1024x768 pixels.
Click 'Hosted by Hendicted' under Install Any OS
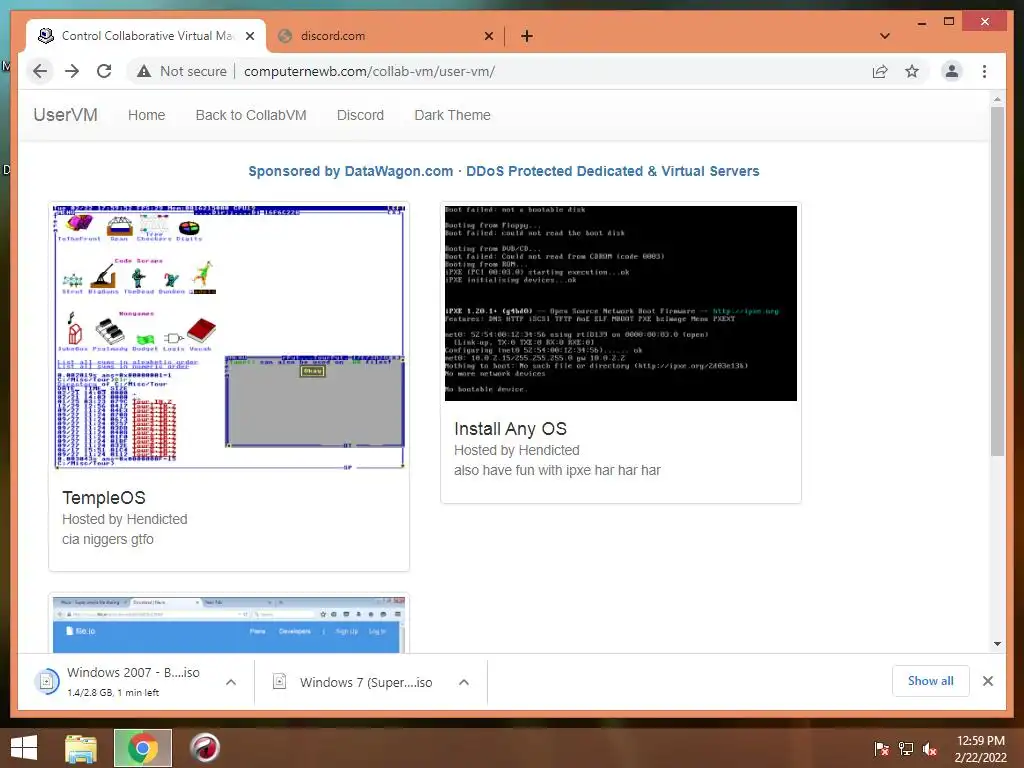[x=517, y=450]
